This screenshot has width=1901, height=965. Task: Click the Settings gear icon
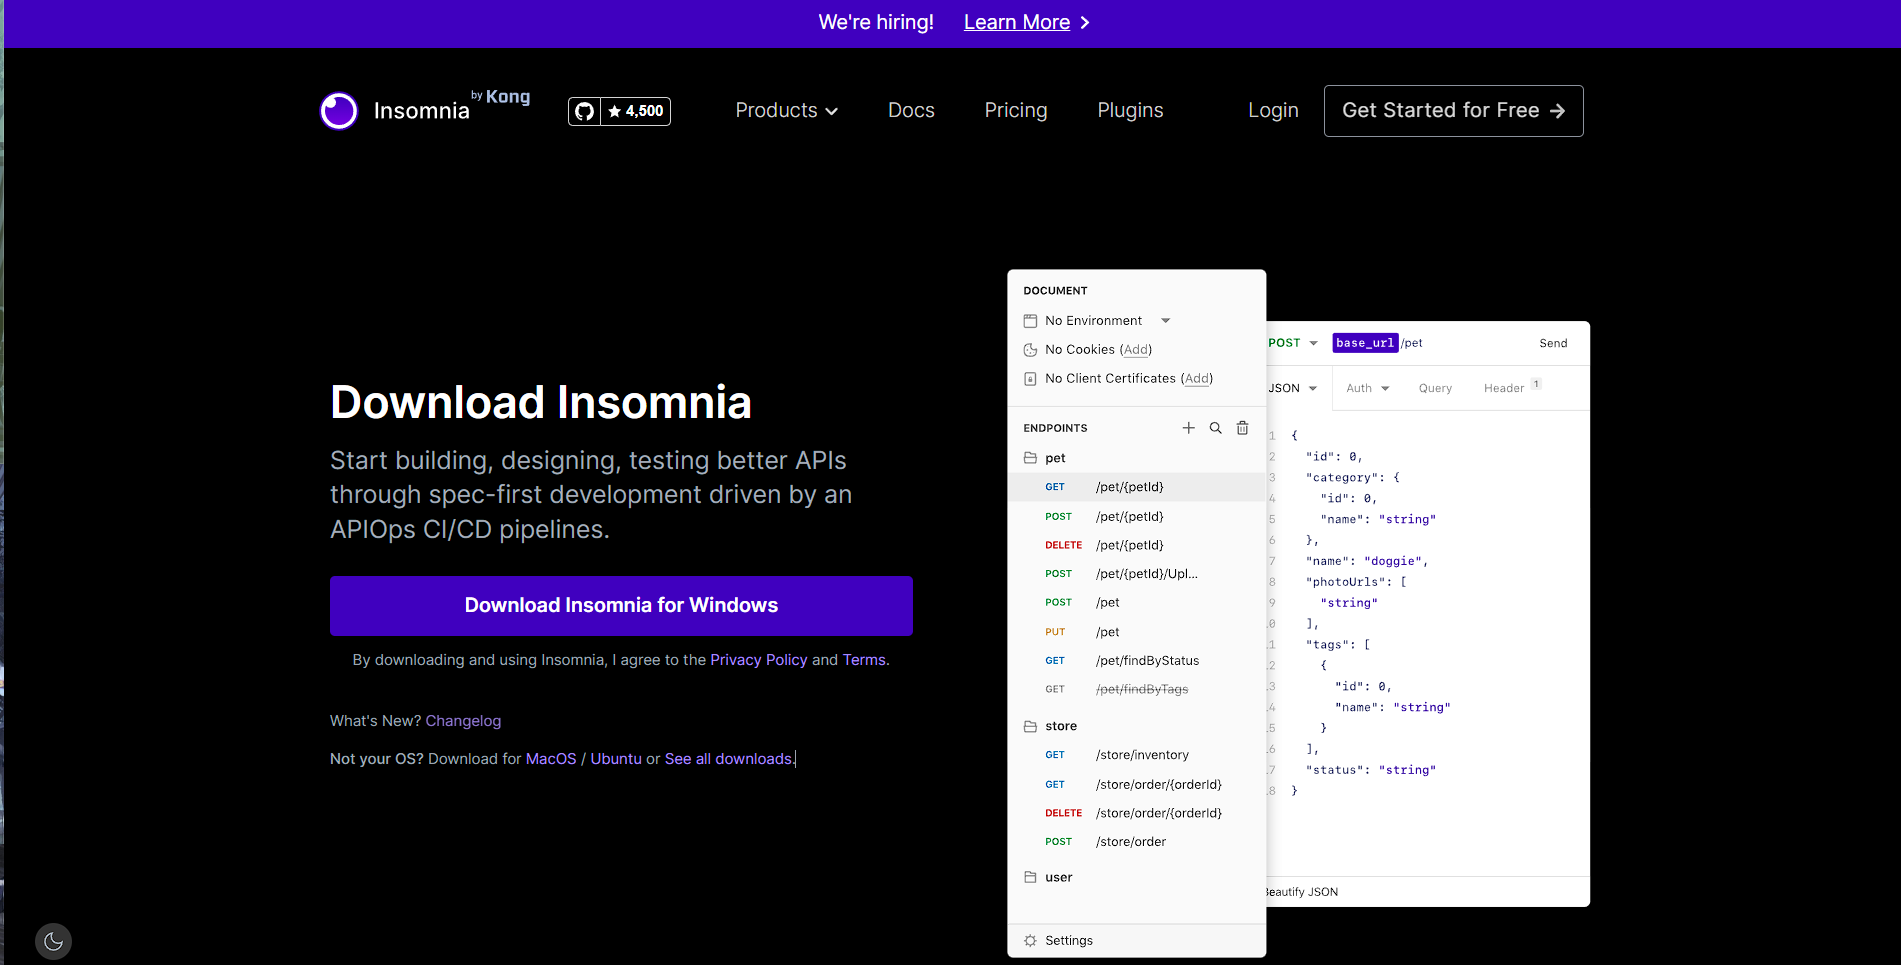1030,941
